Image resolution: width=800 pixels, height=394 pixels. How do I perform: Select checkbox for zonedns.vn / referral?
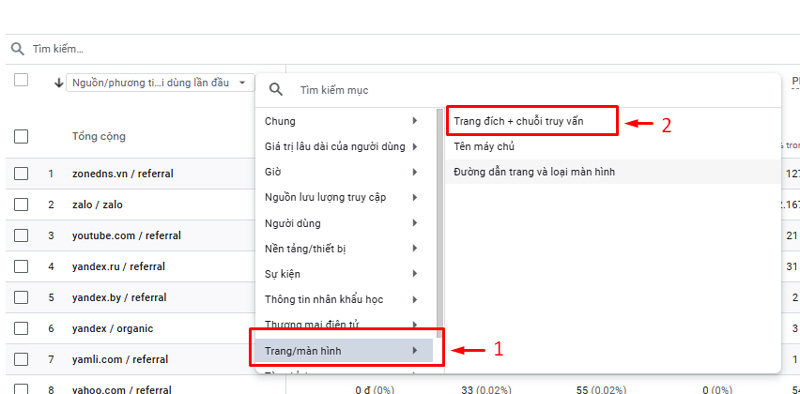21,174
